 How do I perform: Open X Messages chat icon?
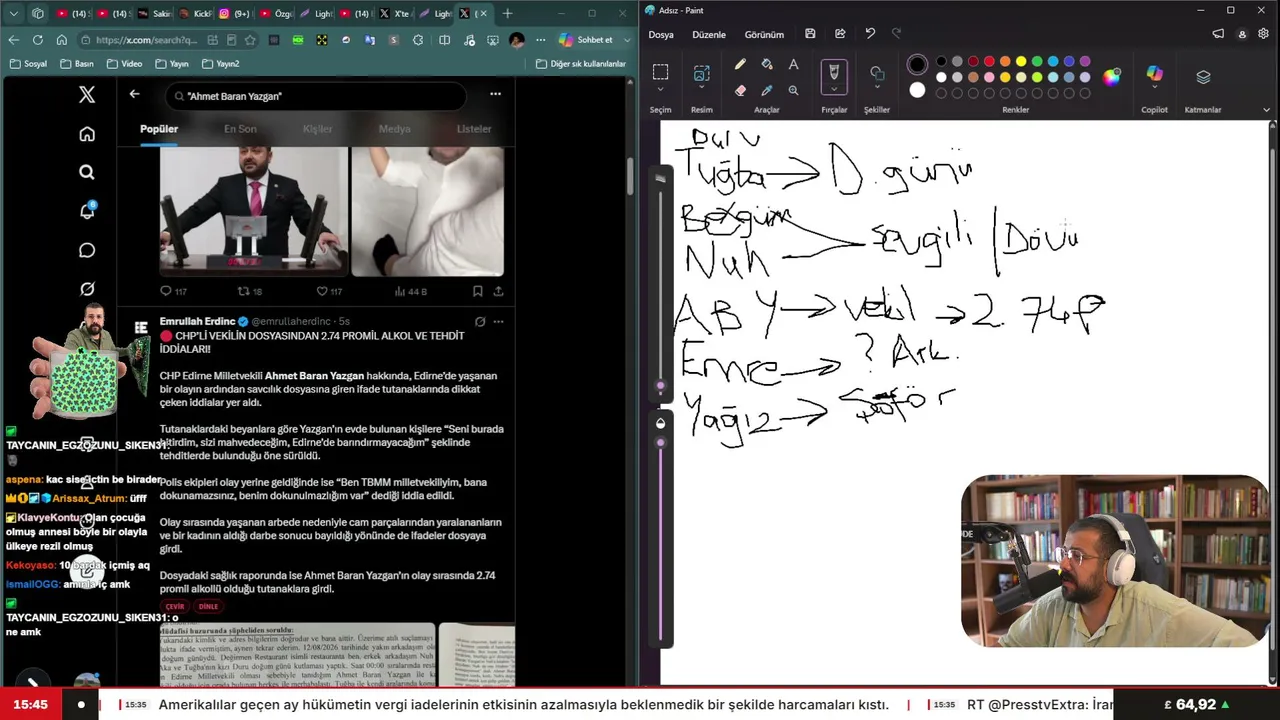click(87, 250)
